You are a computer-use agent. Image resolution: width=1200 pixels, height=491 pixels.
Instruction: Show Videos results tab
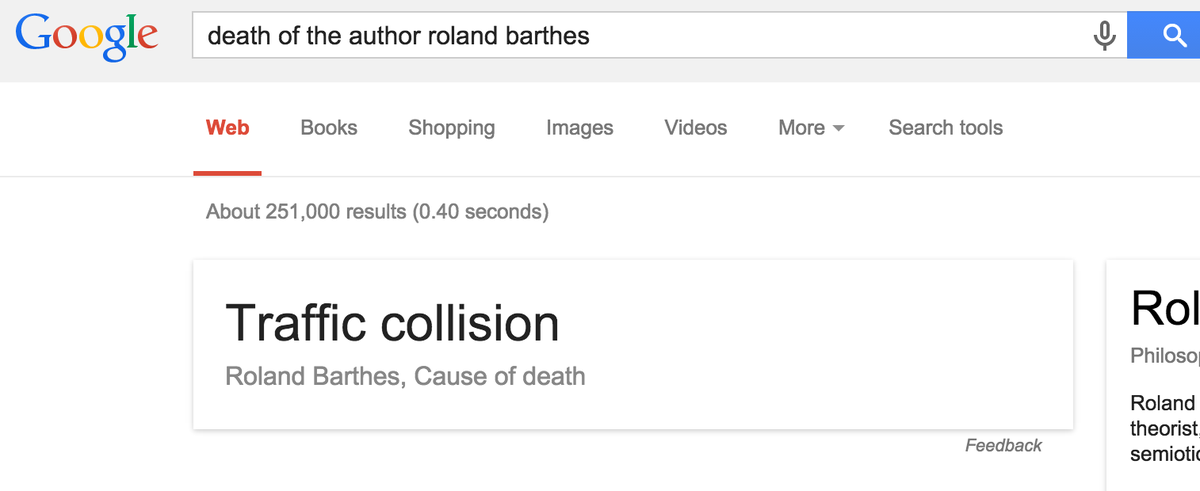(696, 128)
